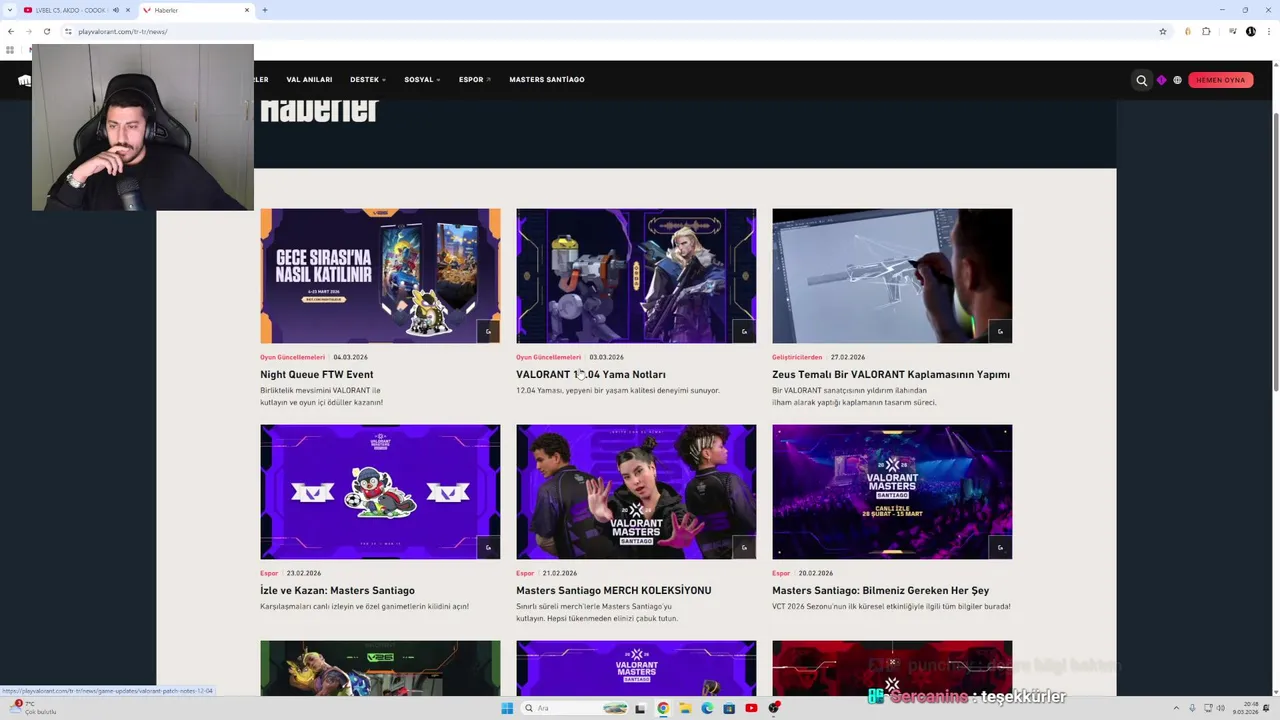Click the HEMEN OYNA button

[1221, 80]
